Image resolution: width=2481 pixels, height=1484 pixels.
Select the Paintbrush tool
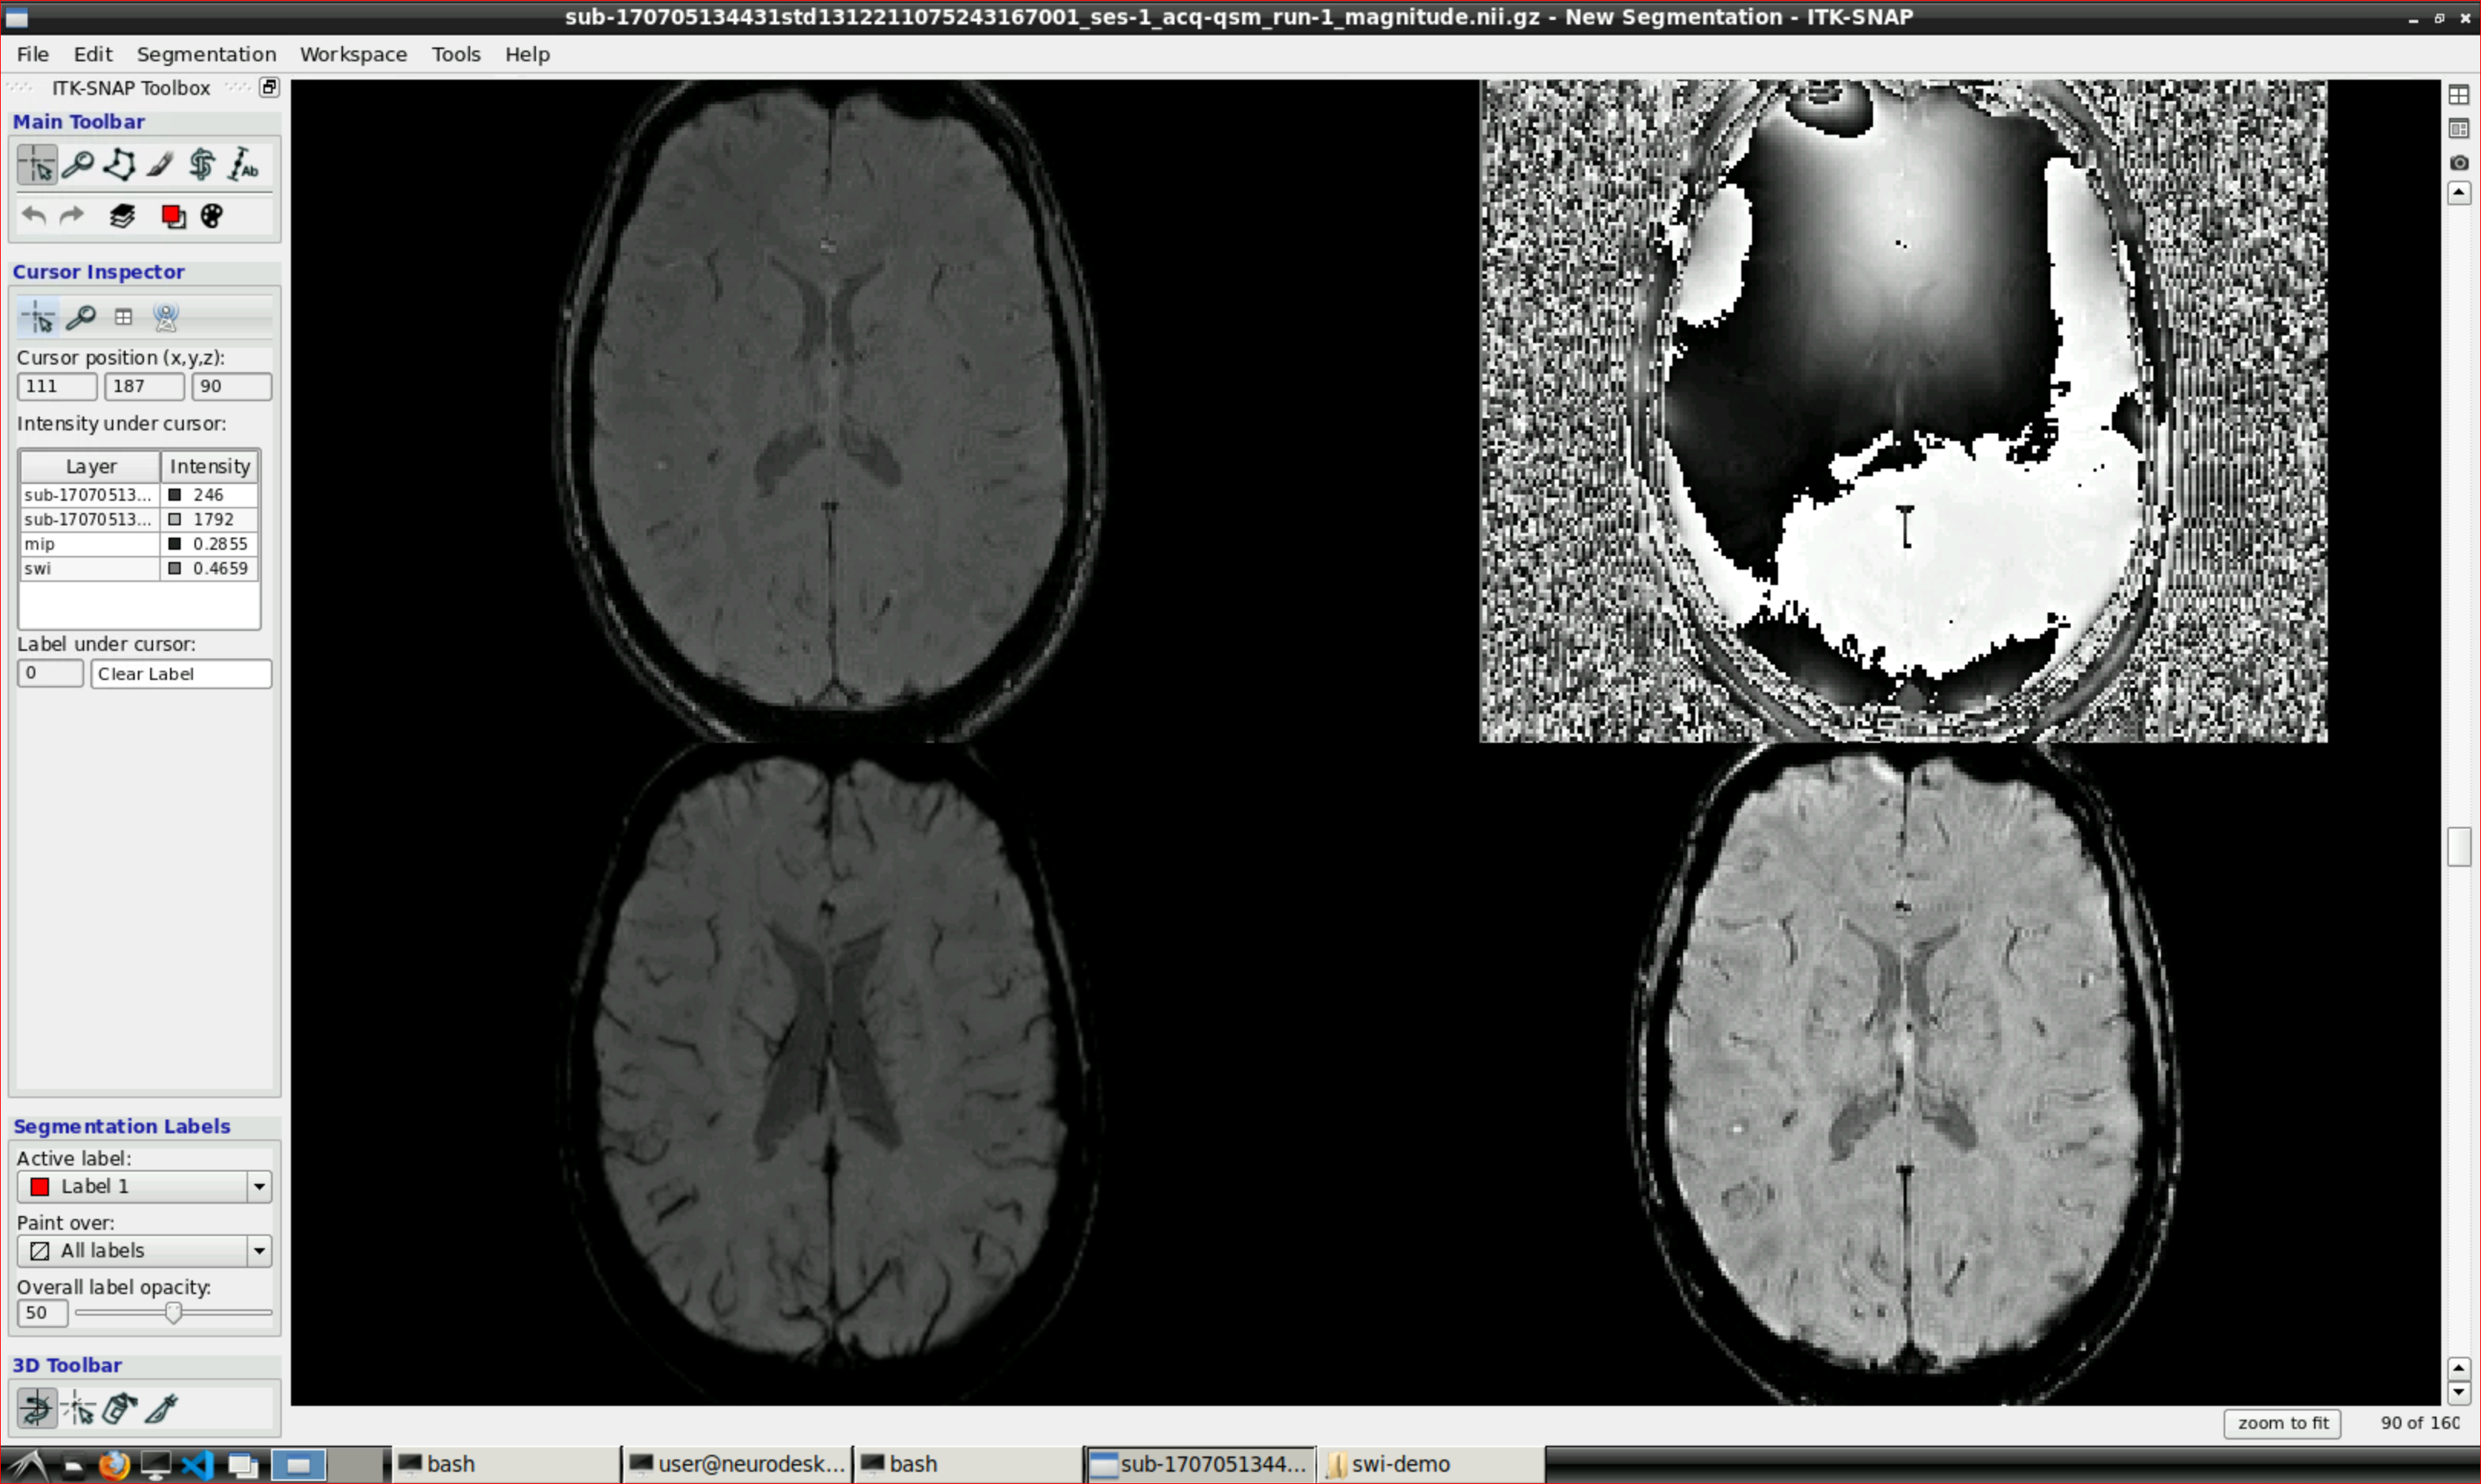(160, 165)
